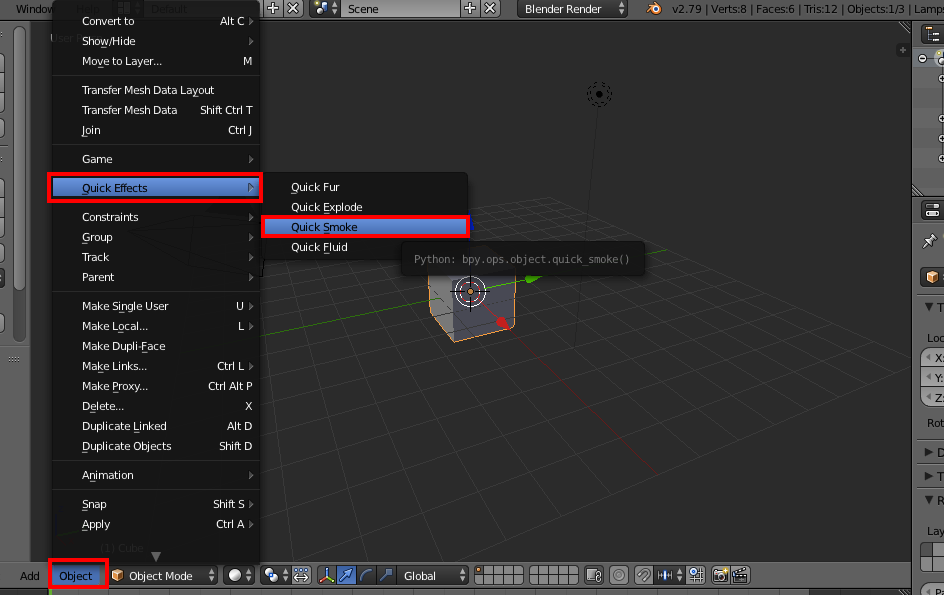Choose Quick Fur effect
Screen dimensions: 944x595
click(365, 187)
